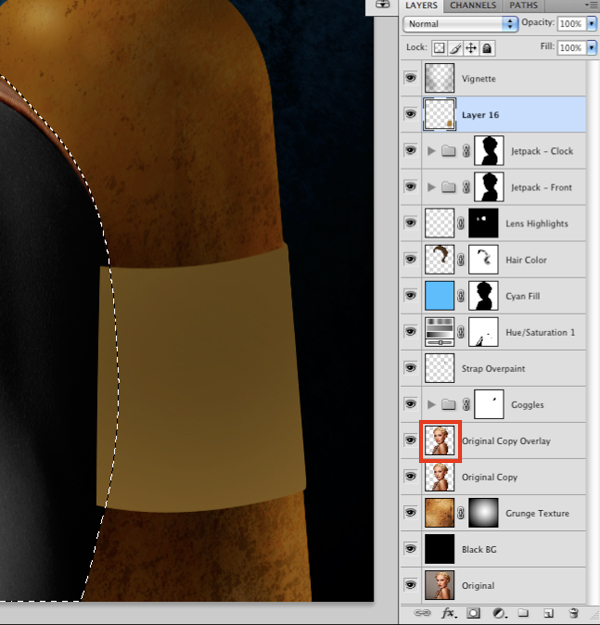Select the Original layer thumbnail
This screenshot has width=600, height=625.
coord(439,585)
